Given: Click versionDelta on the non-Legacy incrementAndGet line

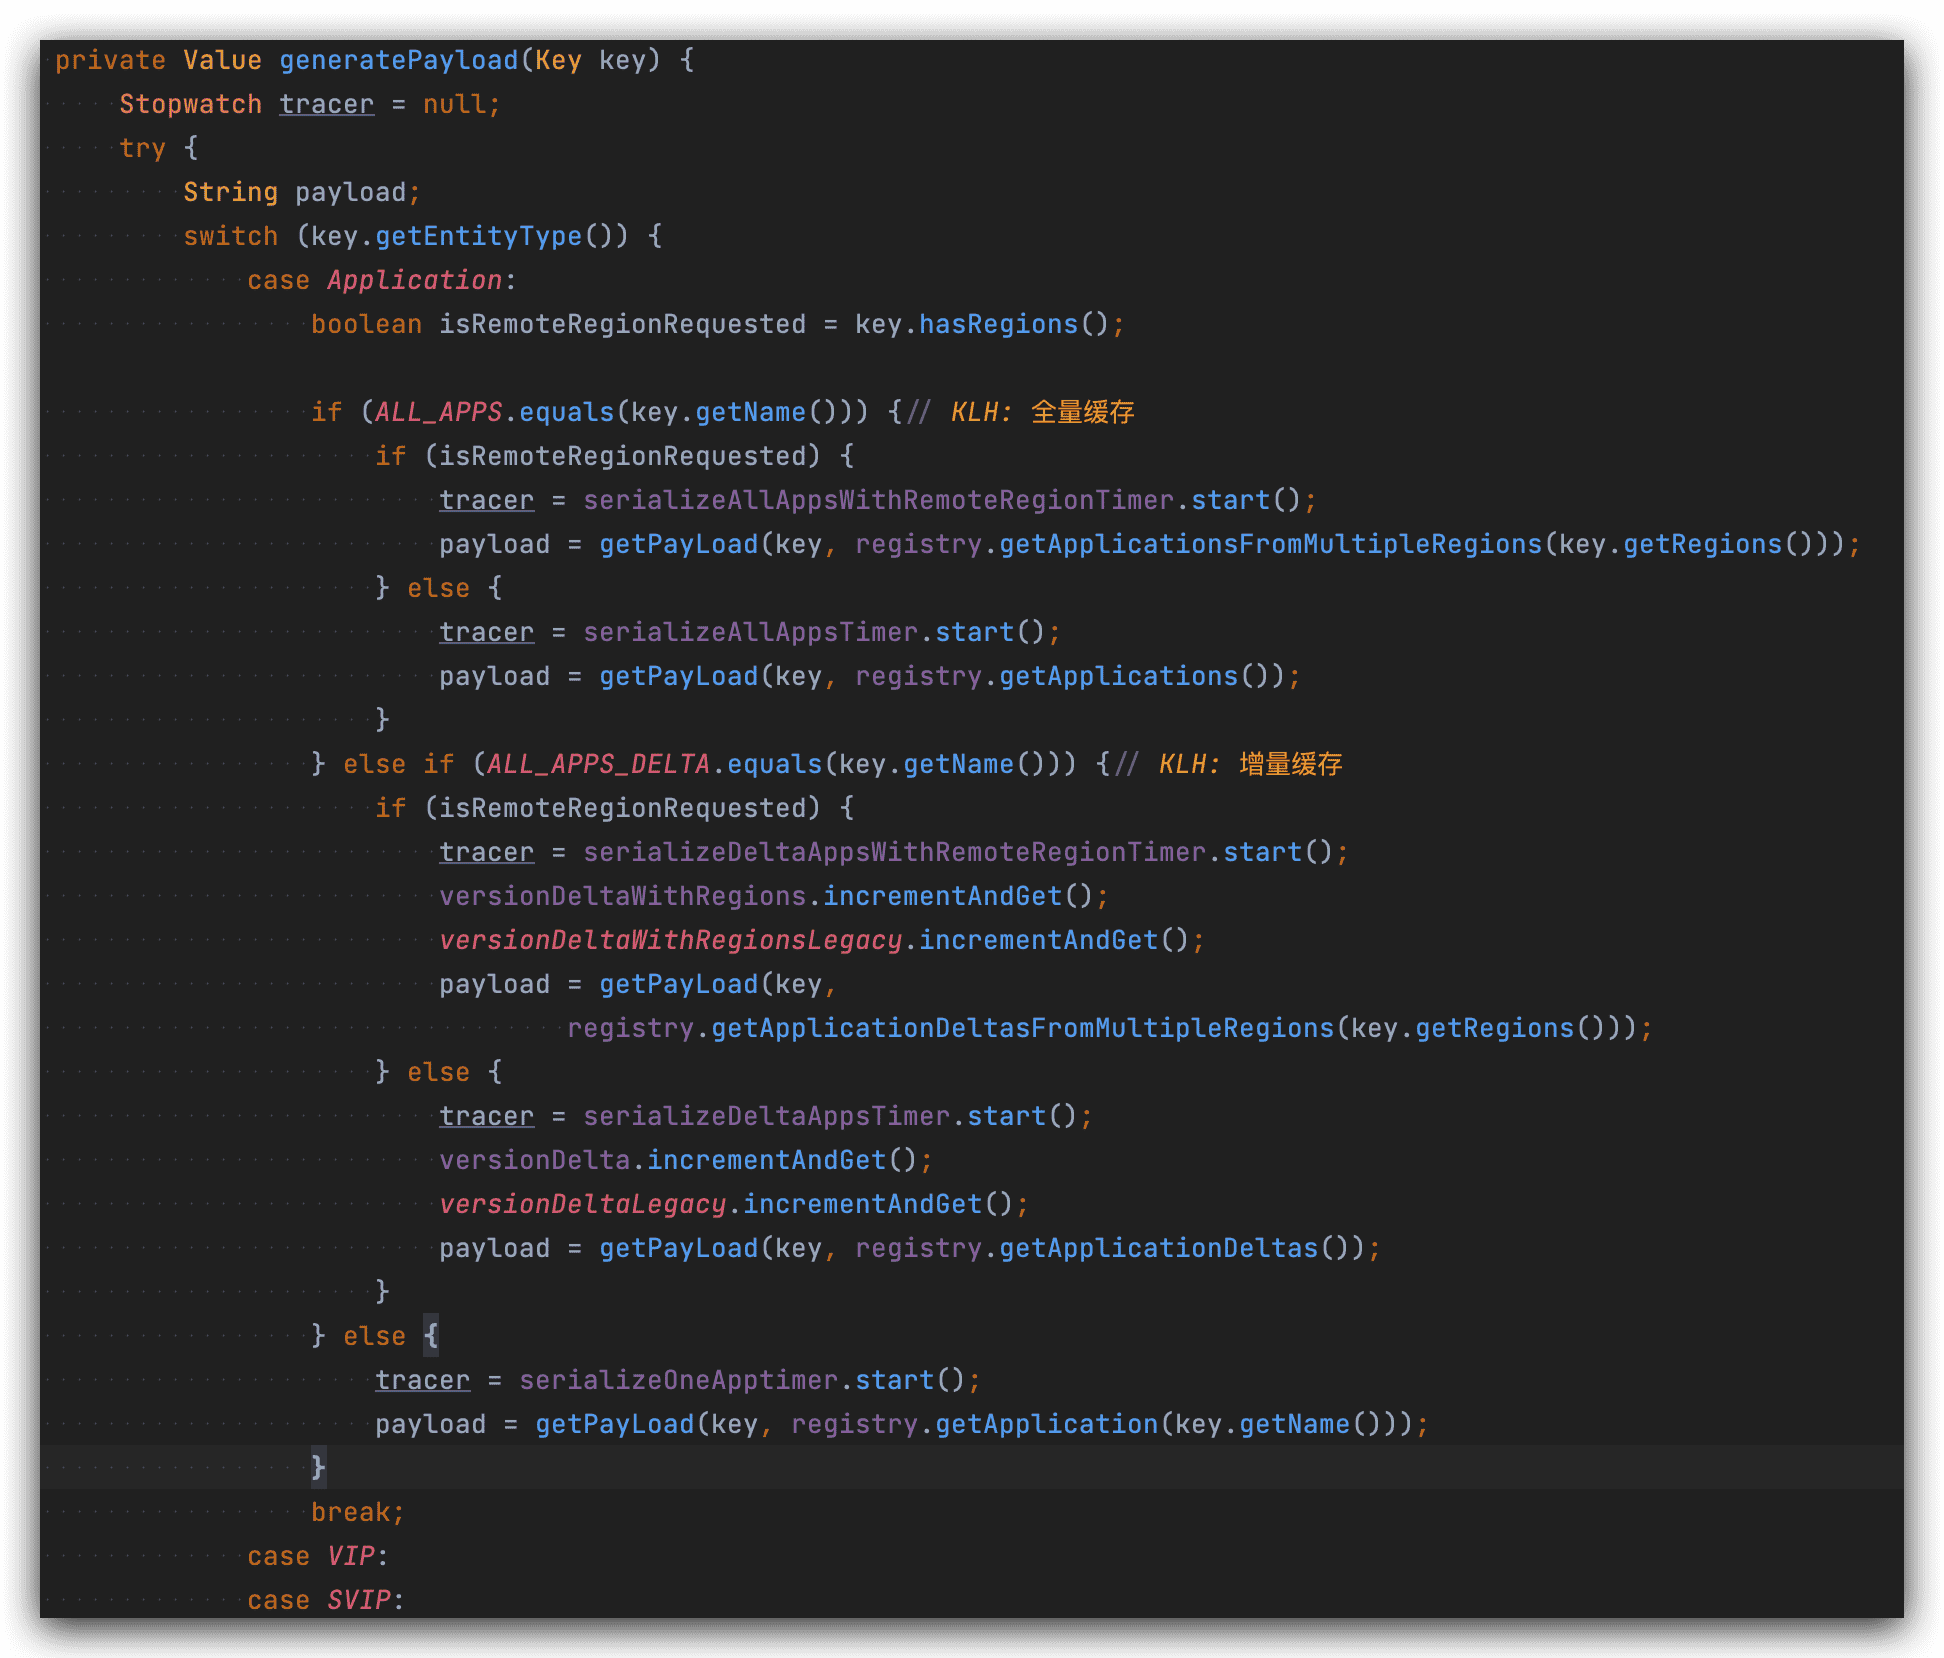Looking at the screenshot, I should coord(535,1161).
